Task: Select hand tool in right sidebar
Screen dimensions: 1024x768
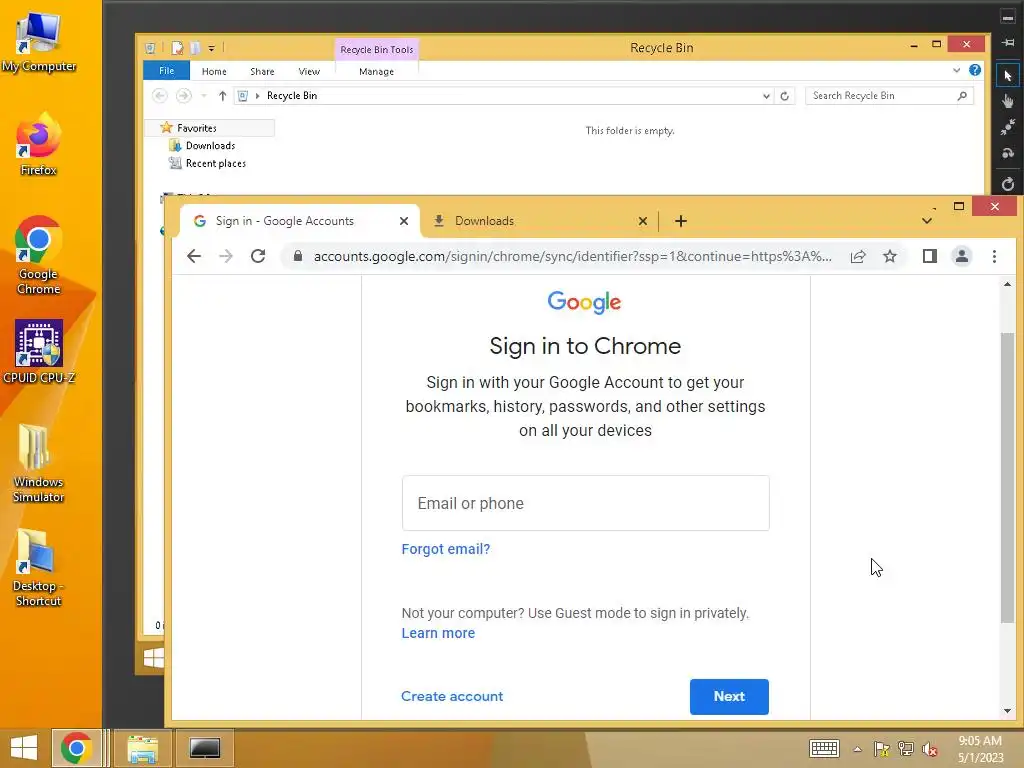Action: click(x=1008, y=101)
